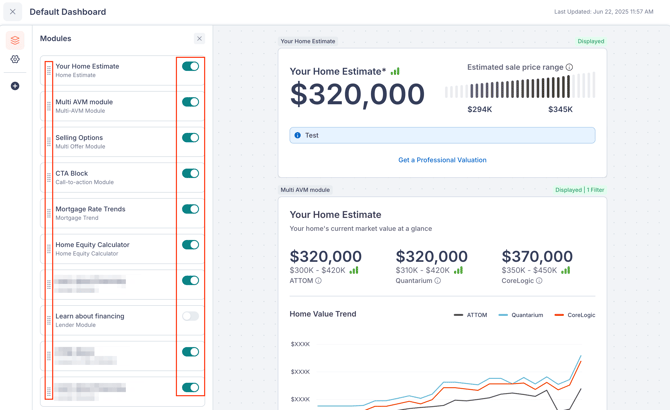Click info icon next to Estimated sale price range
The height and width of the screenshot is (410, 670).
click(x=569, y=67)
